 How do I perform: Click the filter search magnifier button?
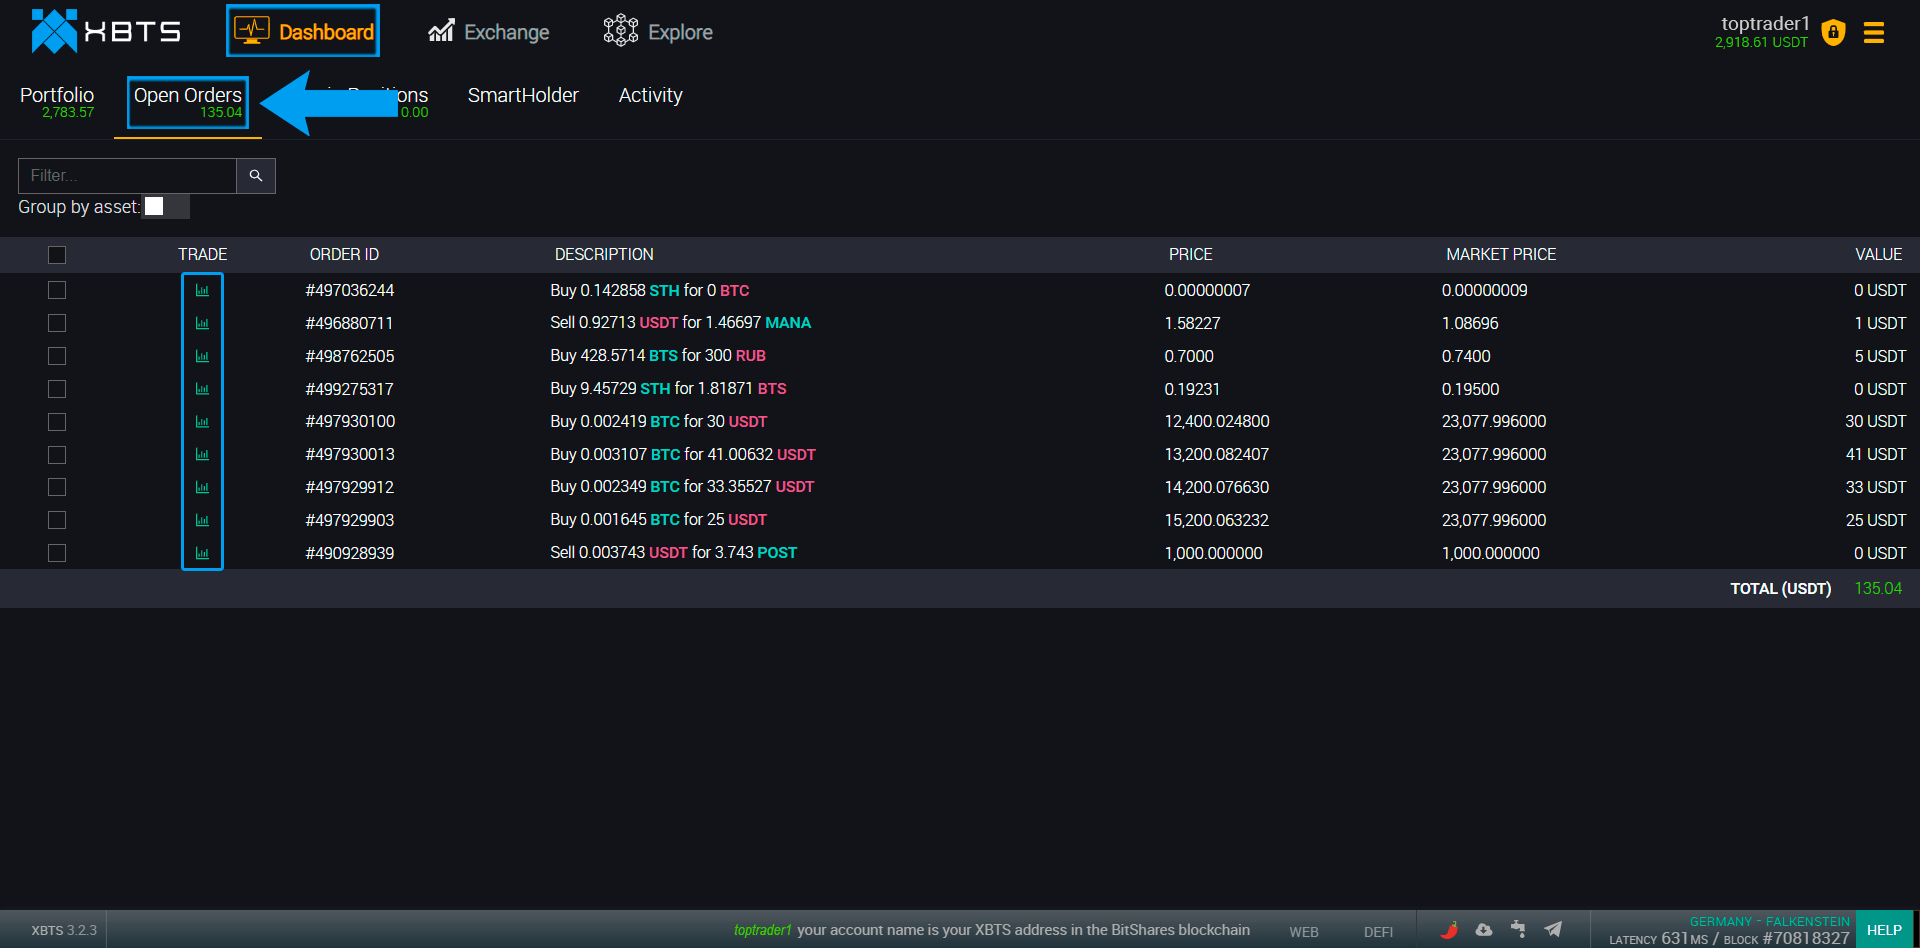[256, 176]
